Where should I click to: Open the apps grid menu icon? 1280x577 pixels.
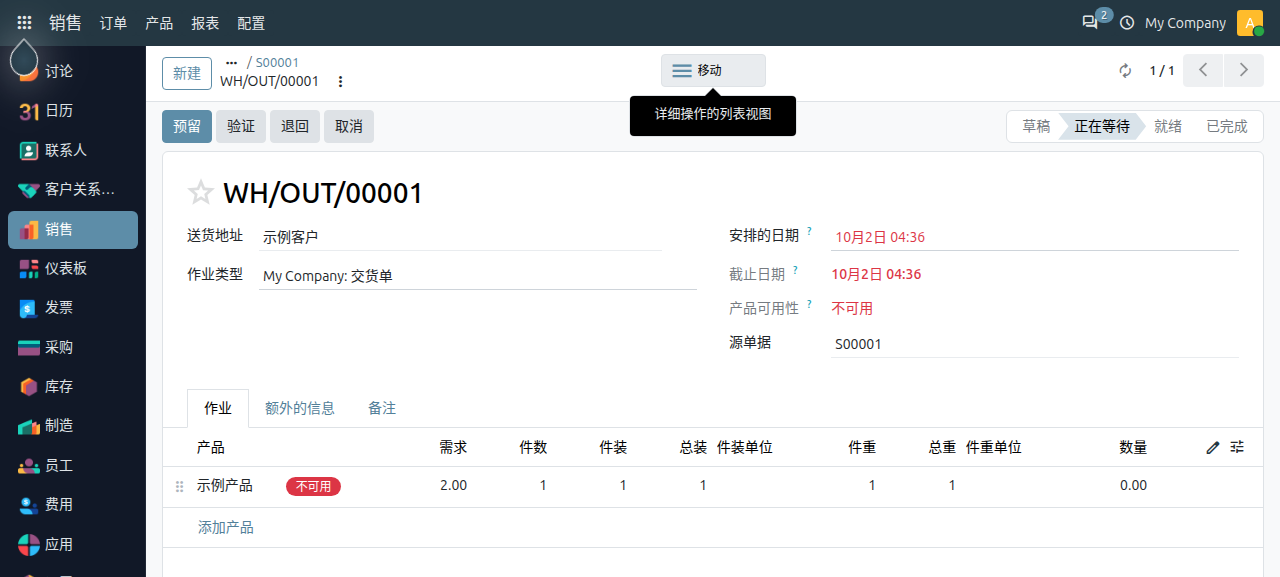pyautogui.click(x=24, y=23)
